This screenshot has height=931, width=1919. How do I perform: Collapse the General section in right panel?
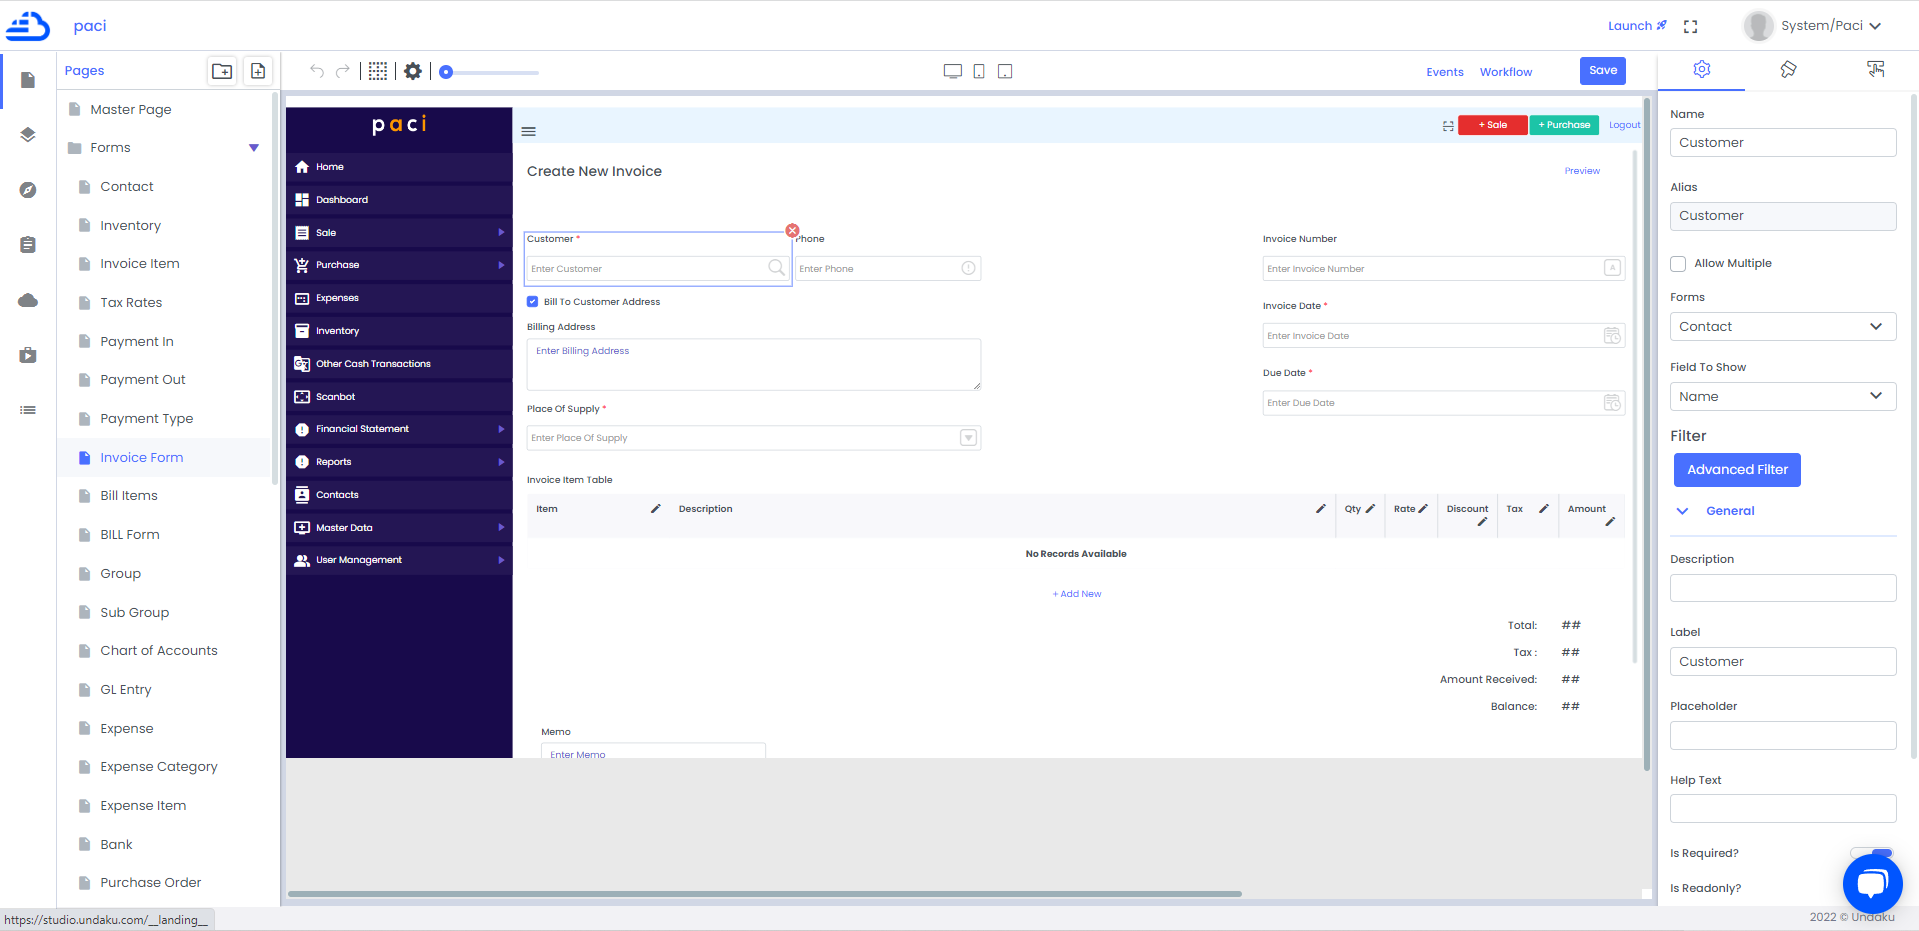1682,510
